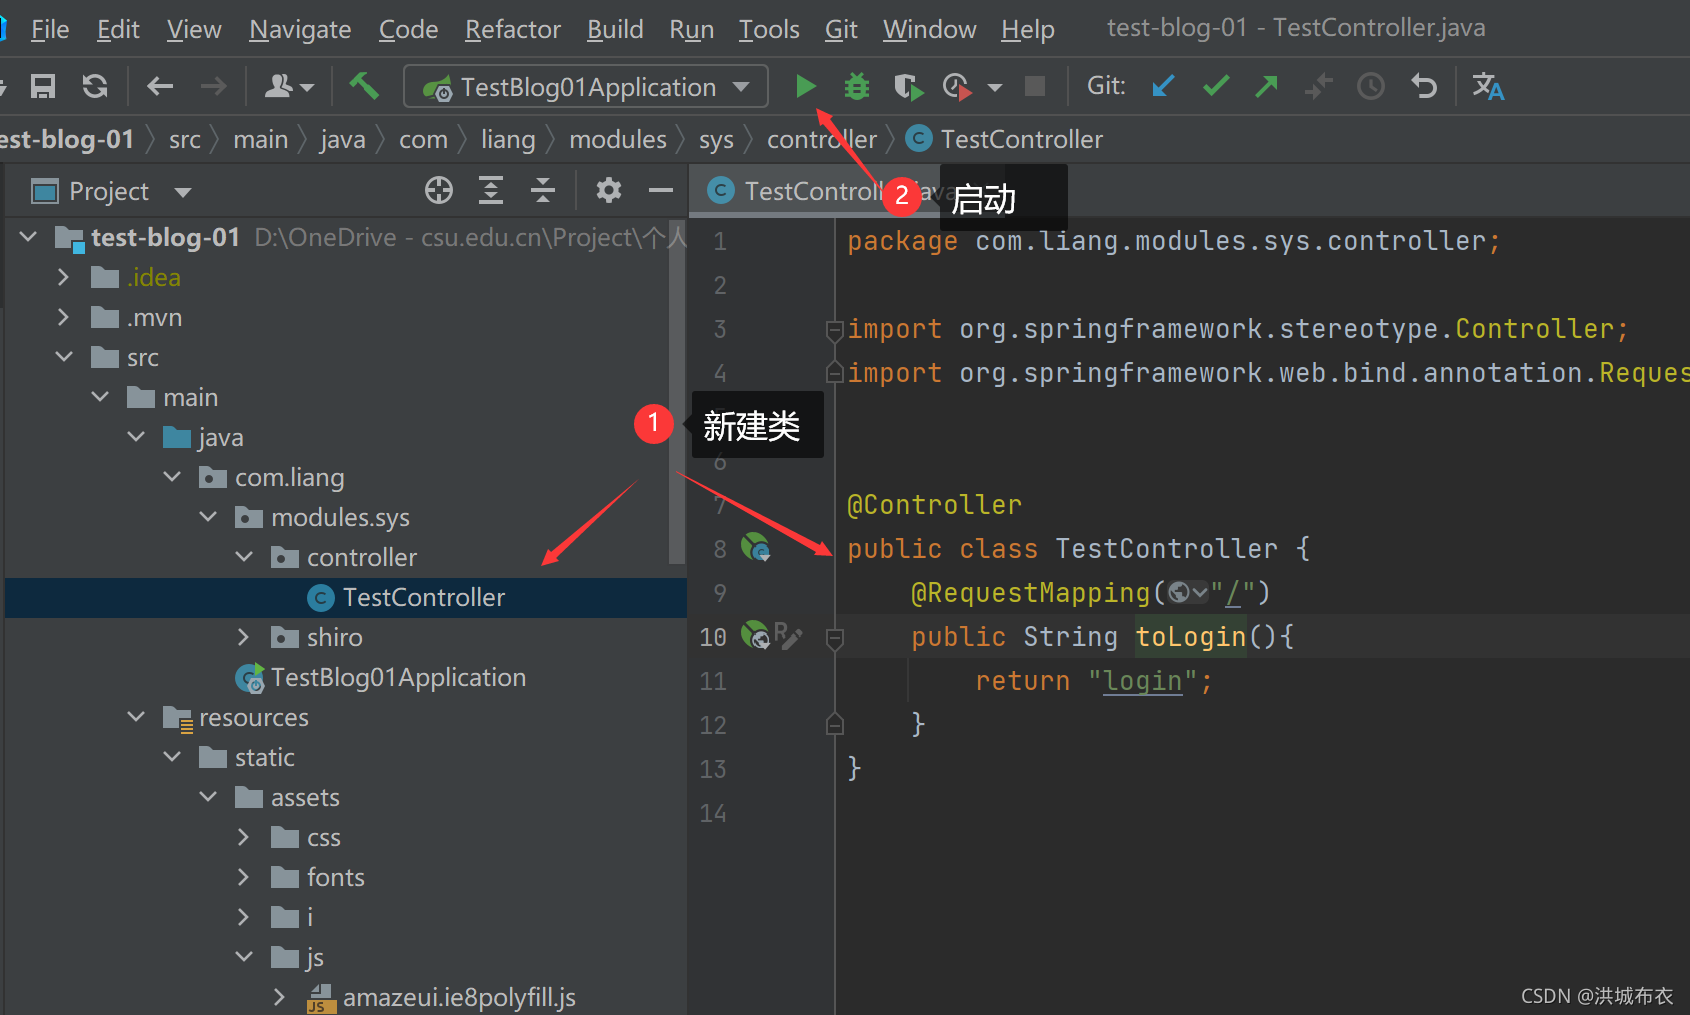Open Git history clock icon
The image size is (1690, 1015).
click(x=1371, y=87)
